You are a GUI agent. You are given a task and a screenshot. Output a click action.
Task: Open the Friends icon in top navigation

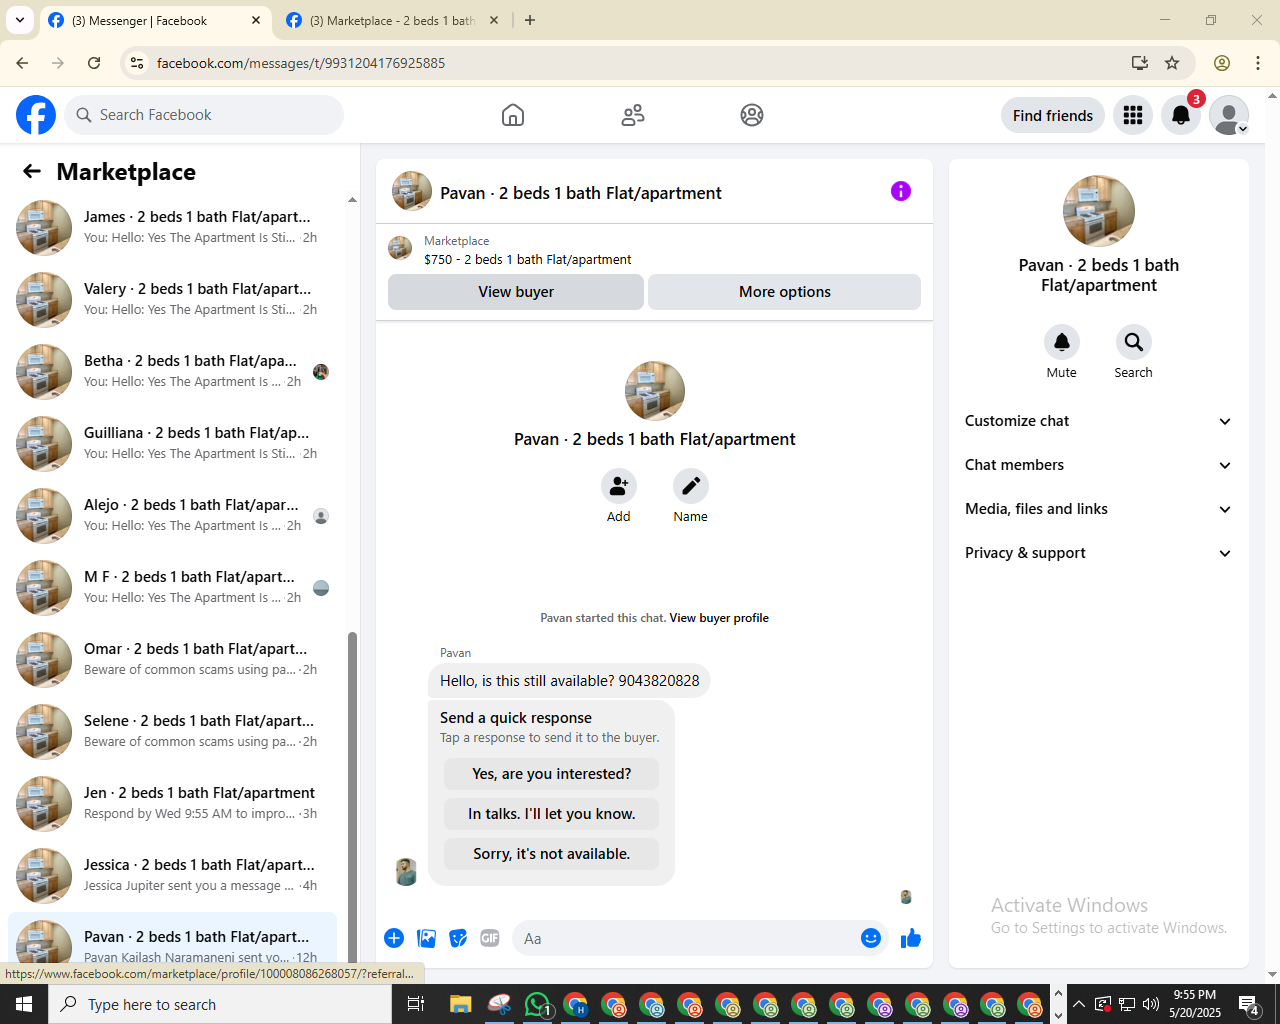(633, 115)
